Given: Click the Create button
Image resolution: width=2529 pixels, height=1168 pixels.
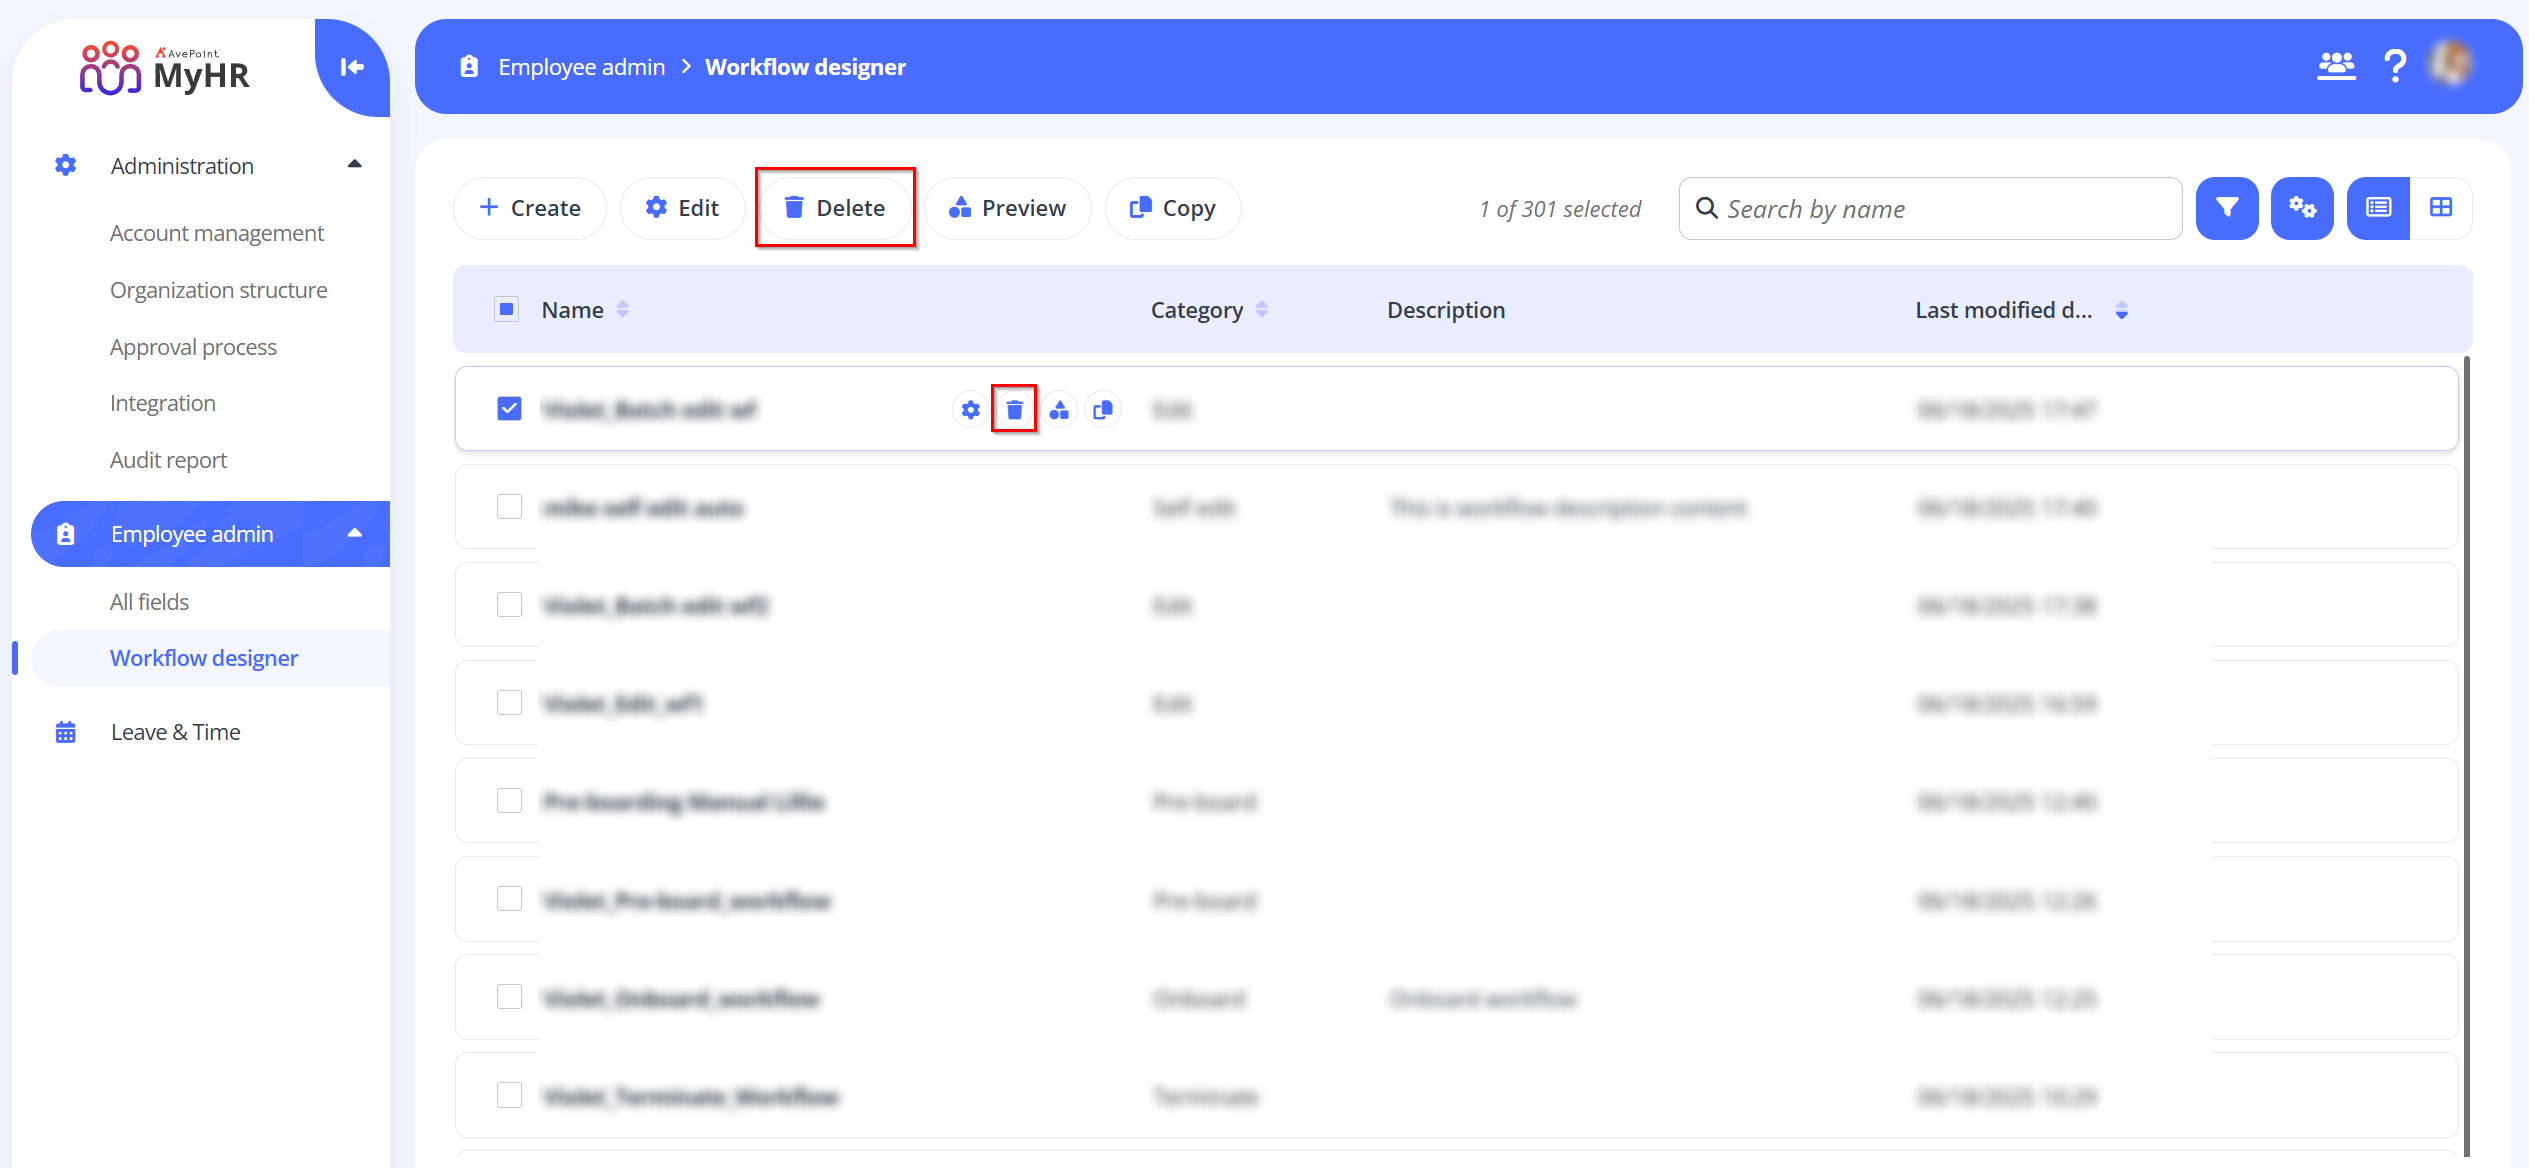Looking at the screenshot, I should pyautogui.click(x=530, y=208).
